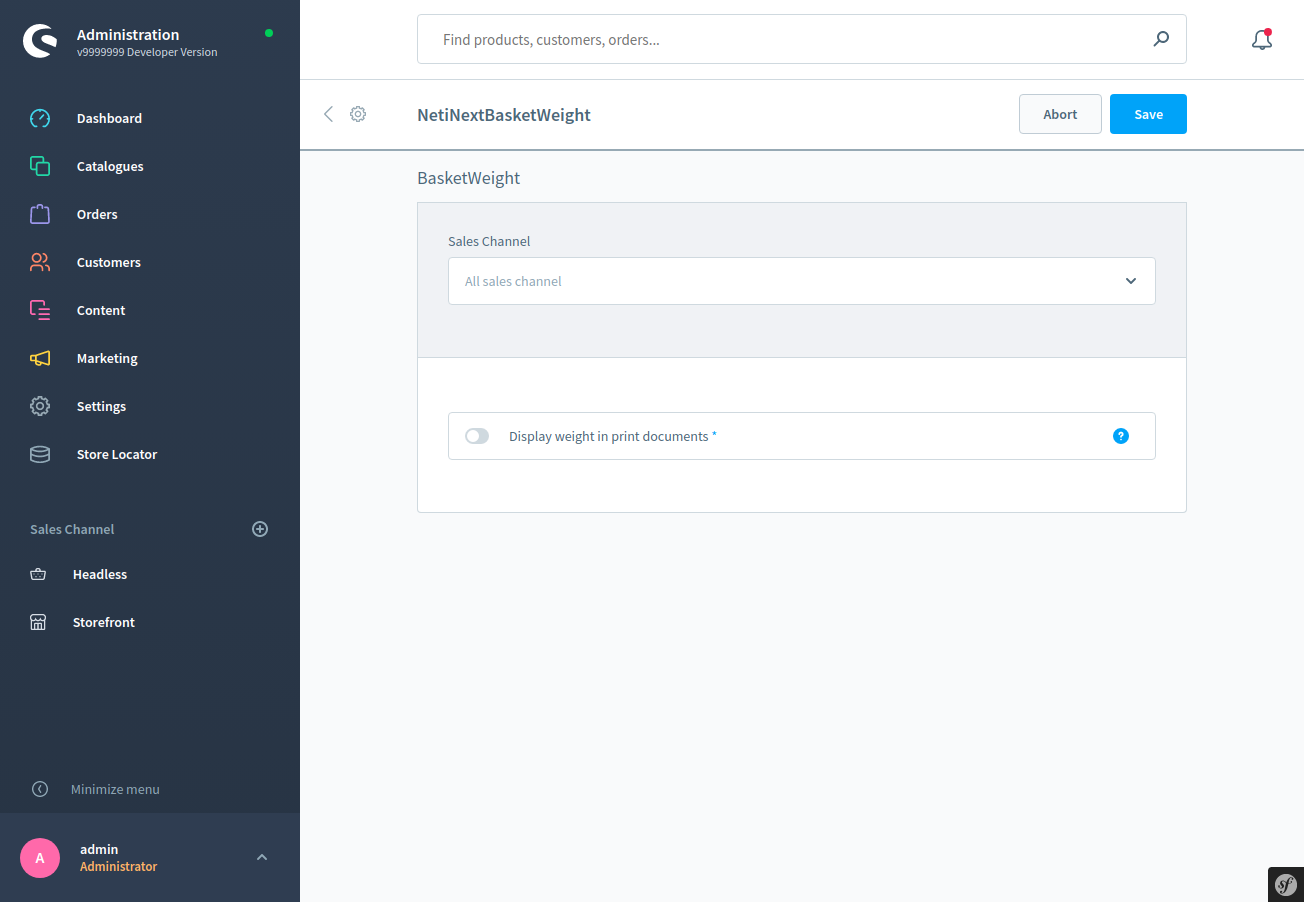Click the search magnifier icon

(1160, 40)
